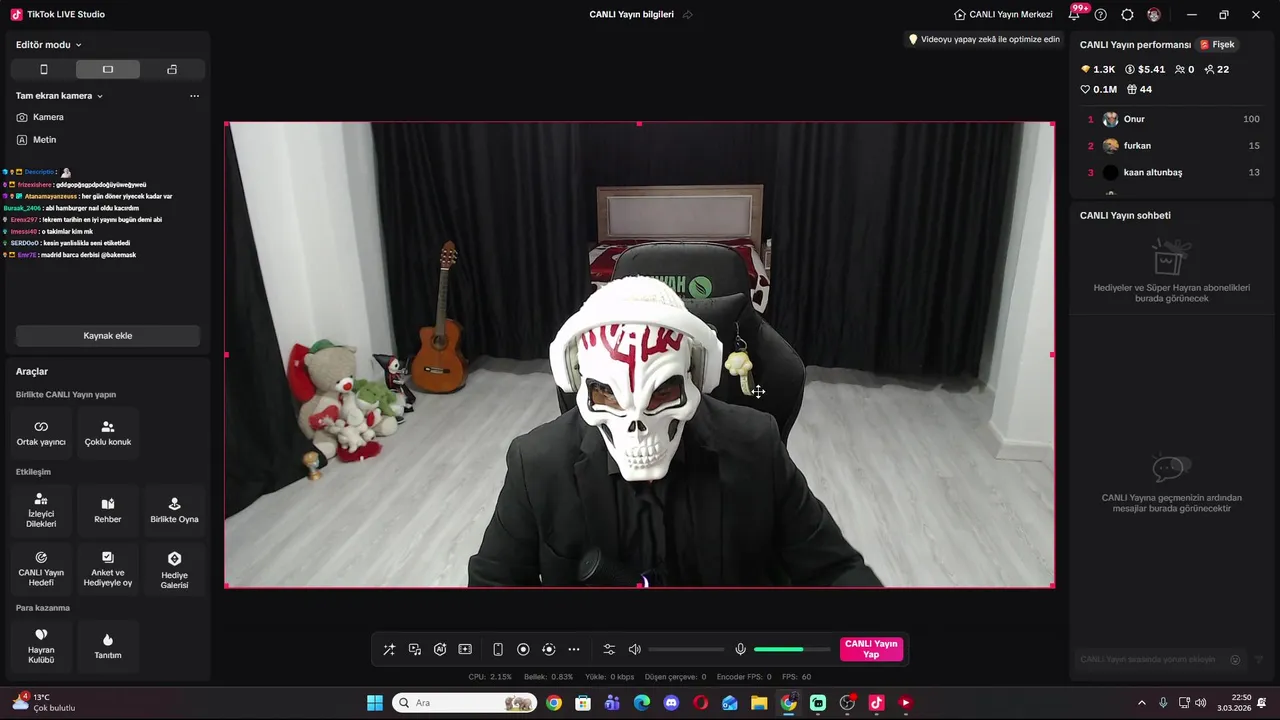Switch to landscape layout
The width and height of the screenshot is (1280, 720).
108,69
